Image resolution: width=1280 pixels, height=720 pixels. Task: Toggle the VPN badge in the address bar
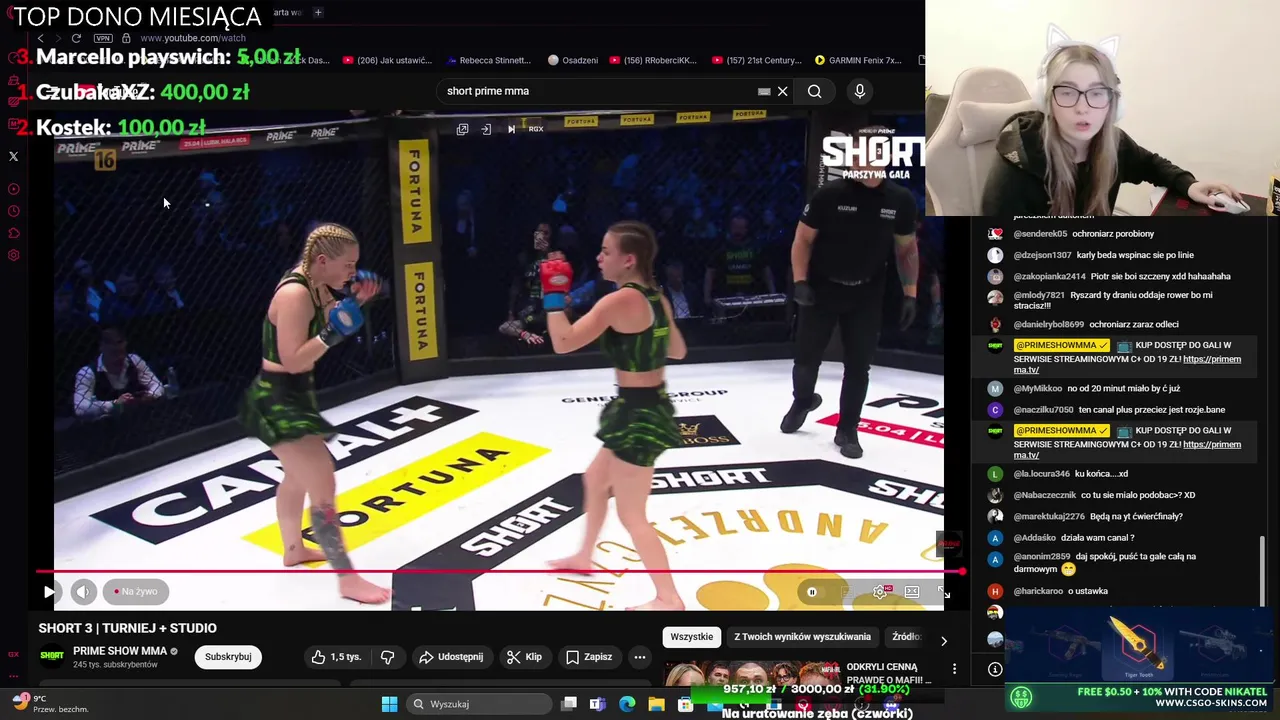103,38
